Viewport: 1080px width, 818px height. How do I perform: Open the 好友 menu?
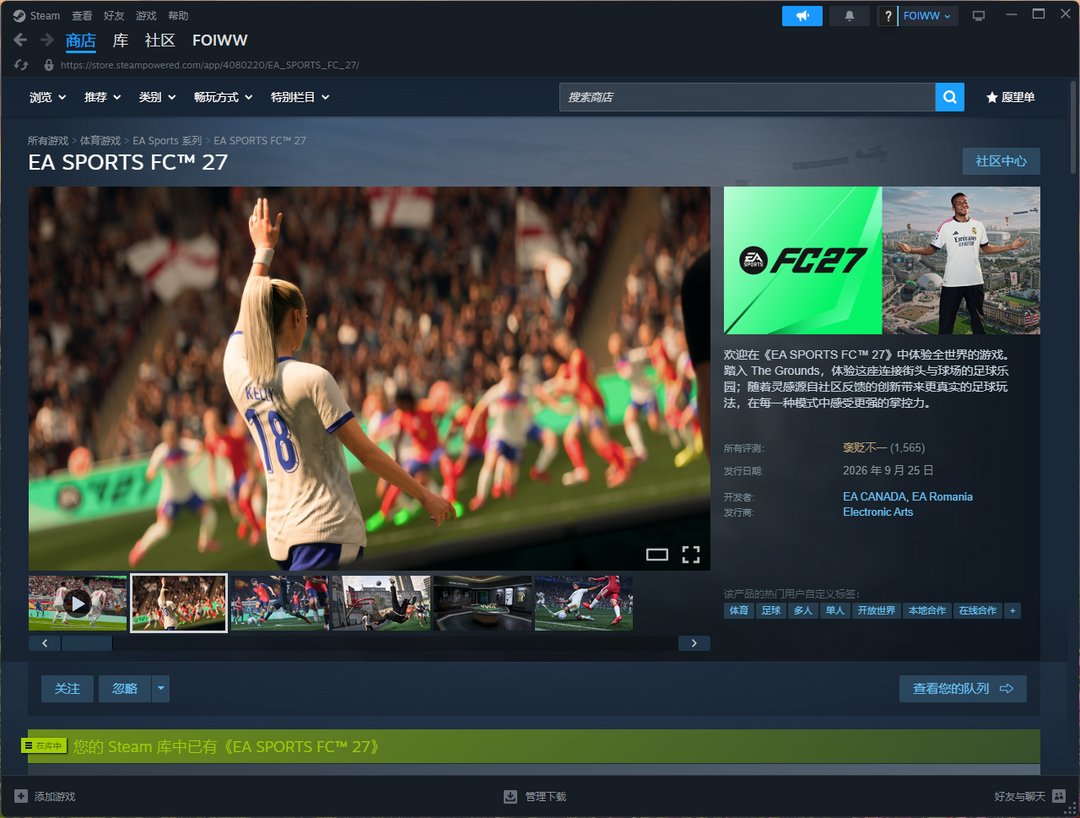114,16
